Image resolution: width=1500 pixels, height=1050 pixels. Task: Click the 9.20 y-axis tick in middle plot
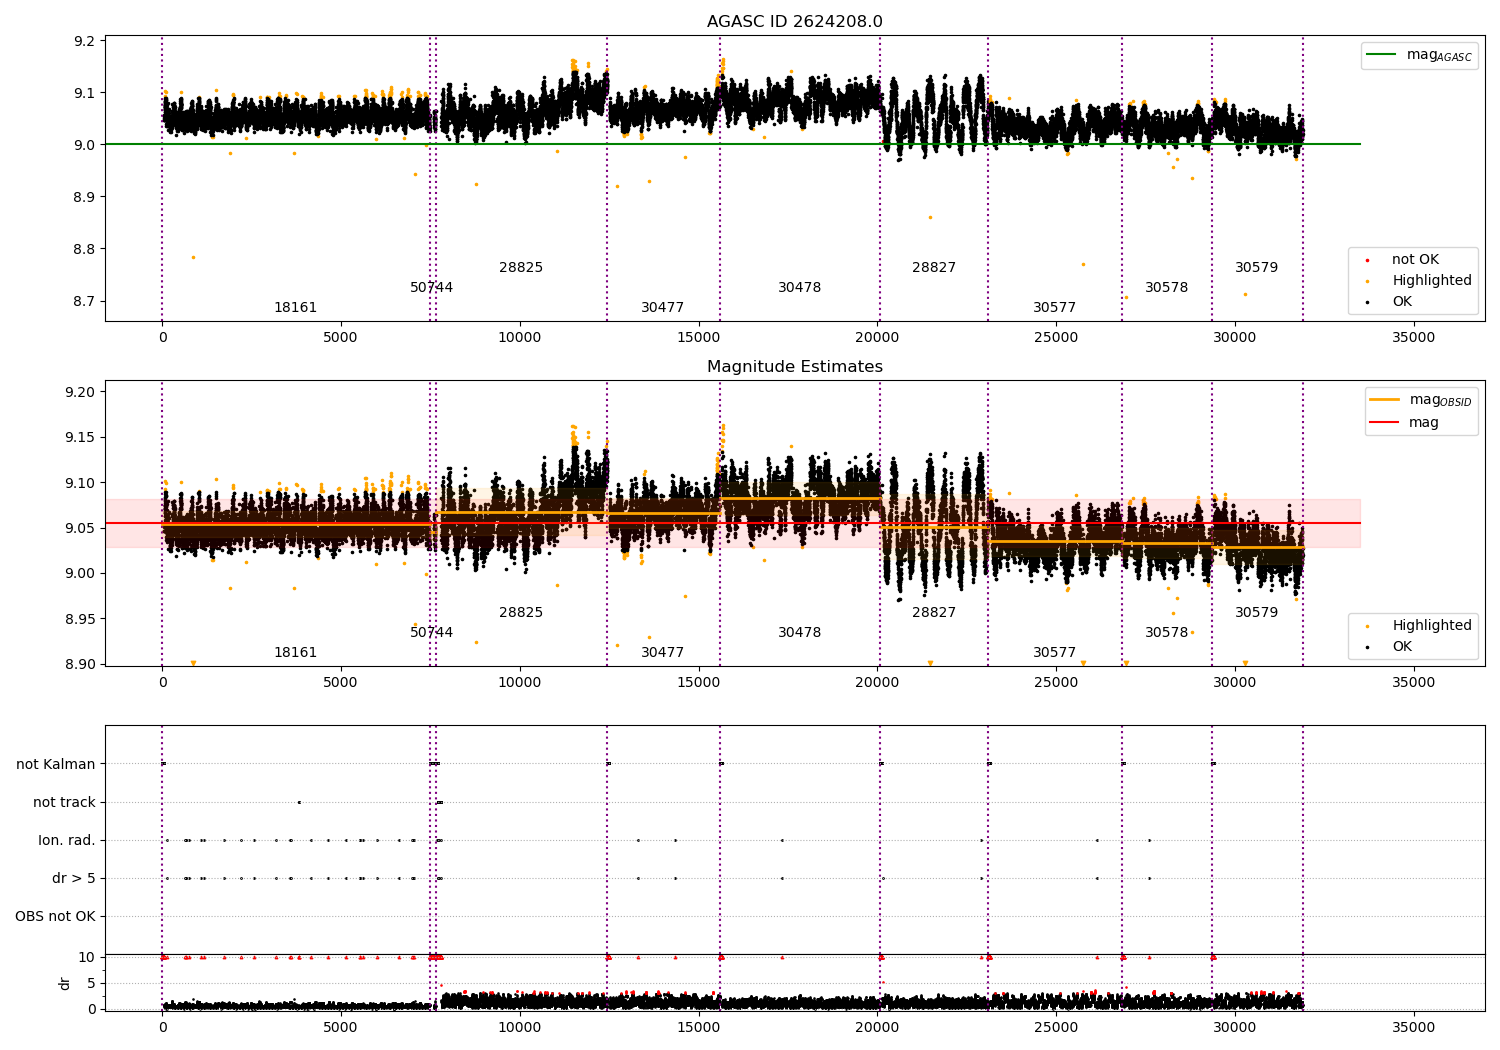click(81, 392)
